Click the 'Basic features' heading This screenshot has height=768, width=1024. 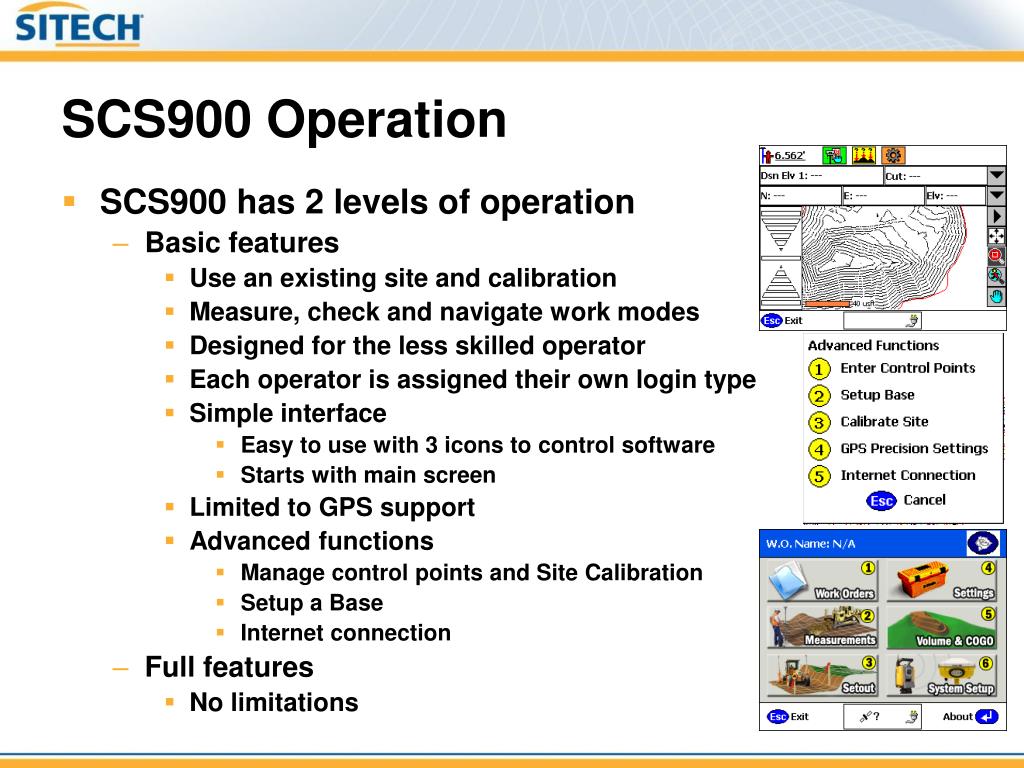242,242
